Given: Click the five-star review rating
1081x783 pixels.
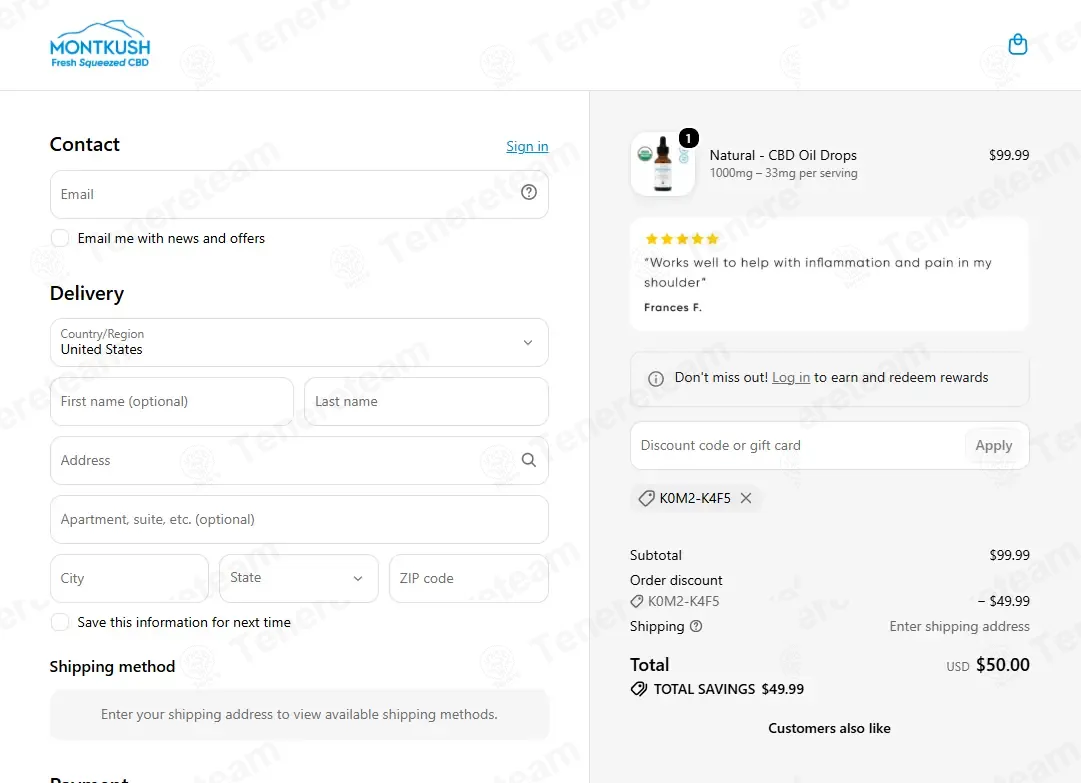Looking at the screenshot, I should point(682,239).
